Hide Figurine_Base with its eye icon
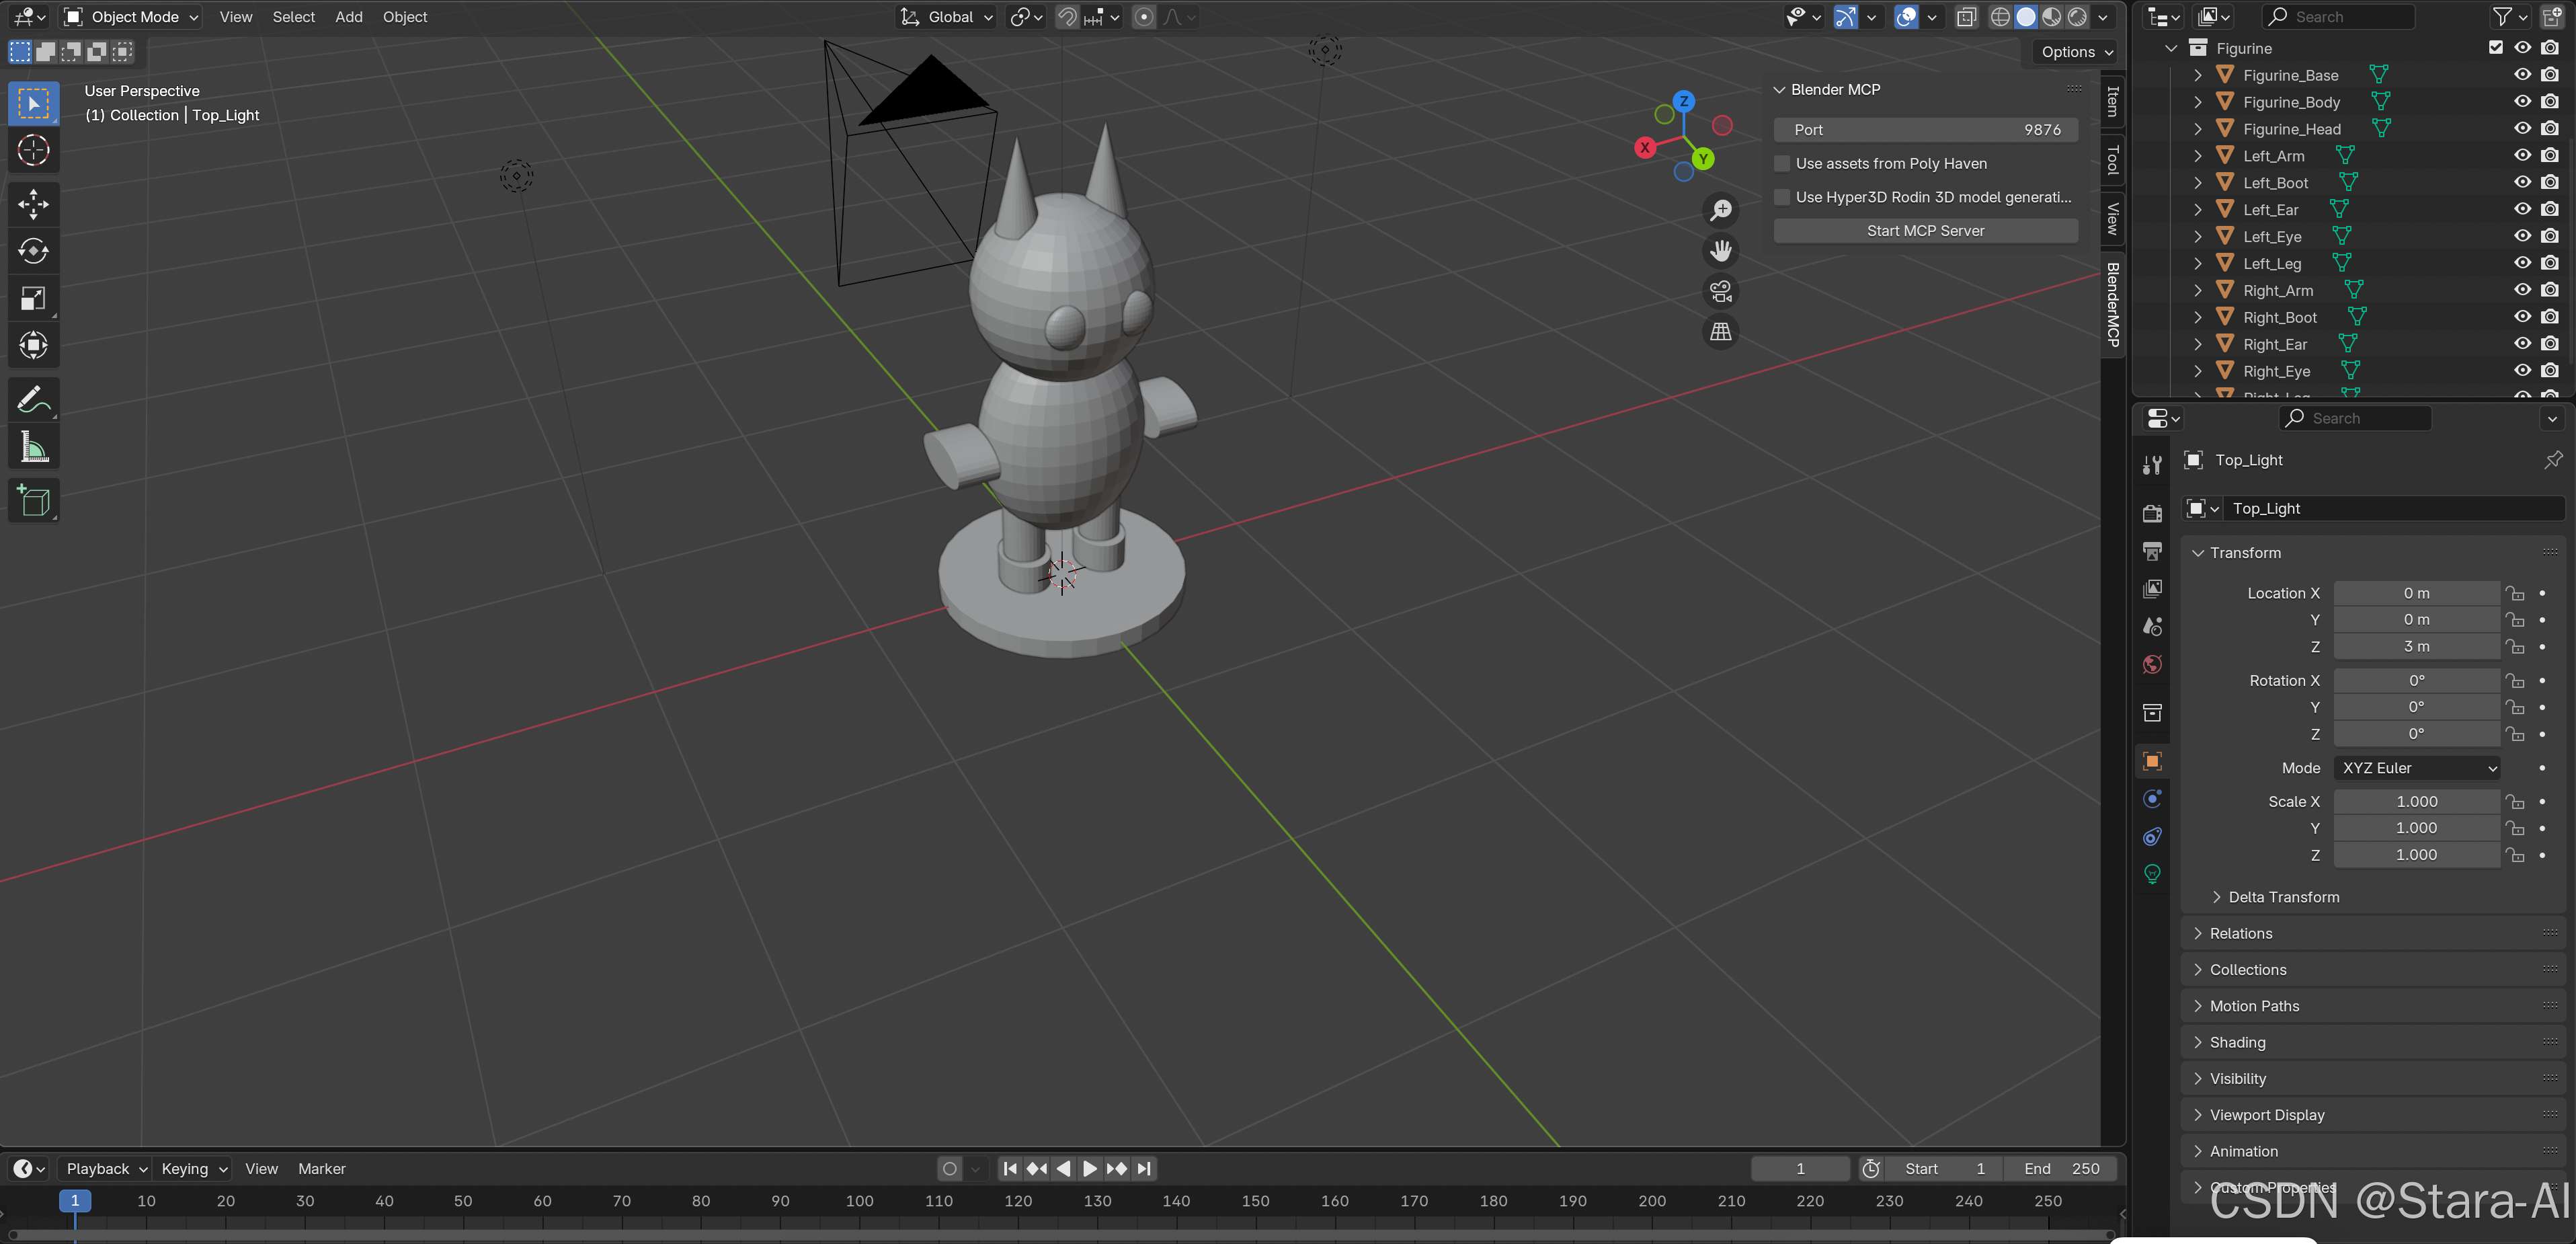2576x1244 pixels. (2522, 74)
